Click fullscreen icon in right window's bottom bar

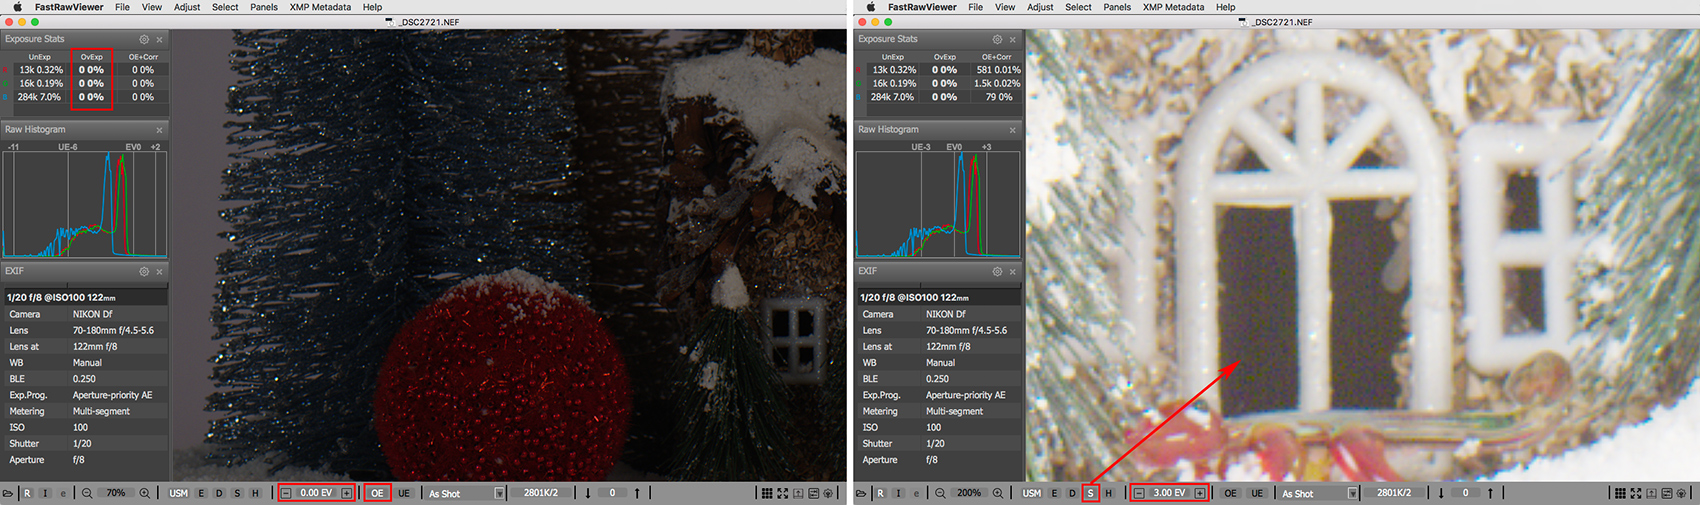(1636, 493)
